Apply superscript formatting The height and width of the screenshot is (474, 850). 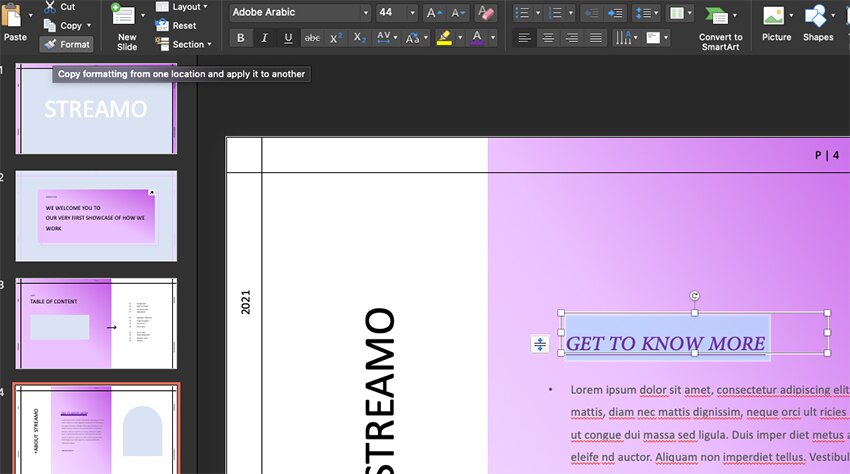(x=336, y=38)
